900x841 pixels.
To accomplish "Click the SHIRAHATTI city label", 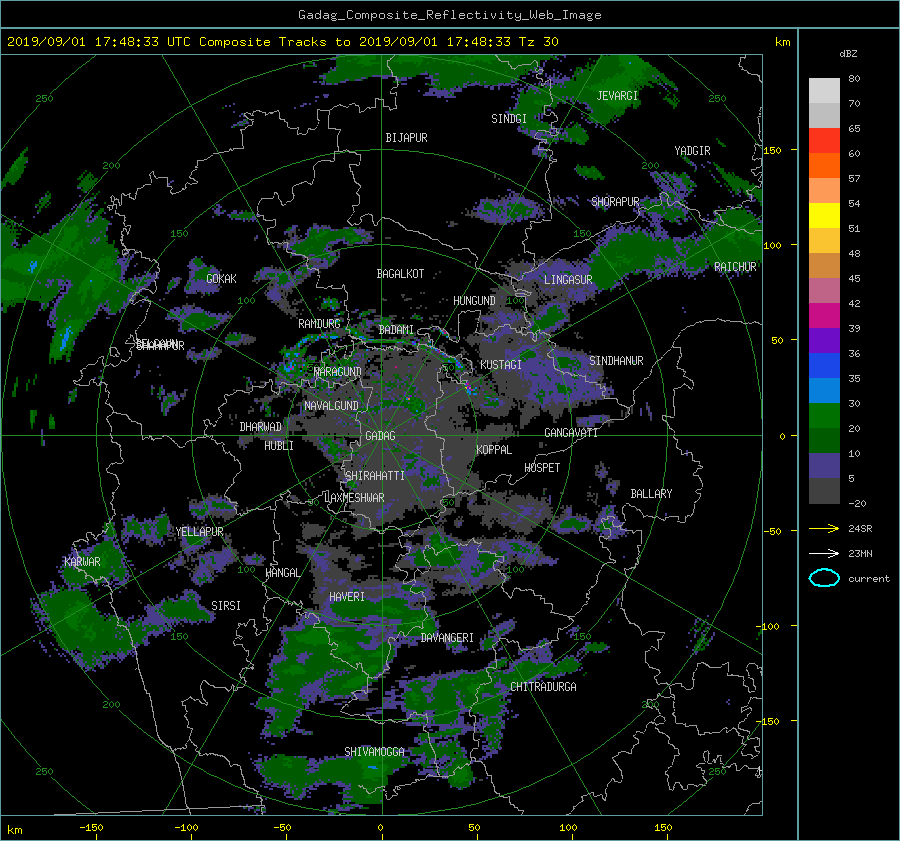I will [x=375, y=476].
